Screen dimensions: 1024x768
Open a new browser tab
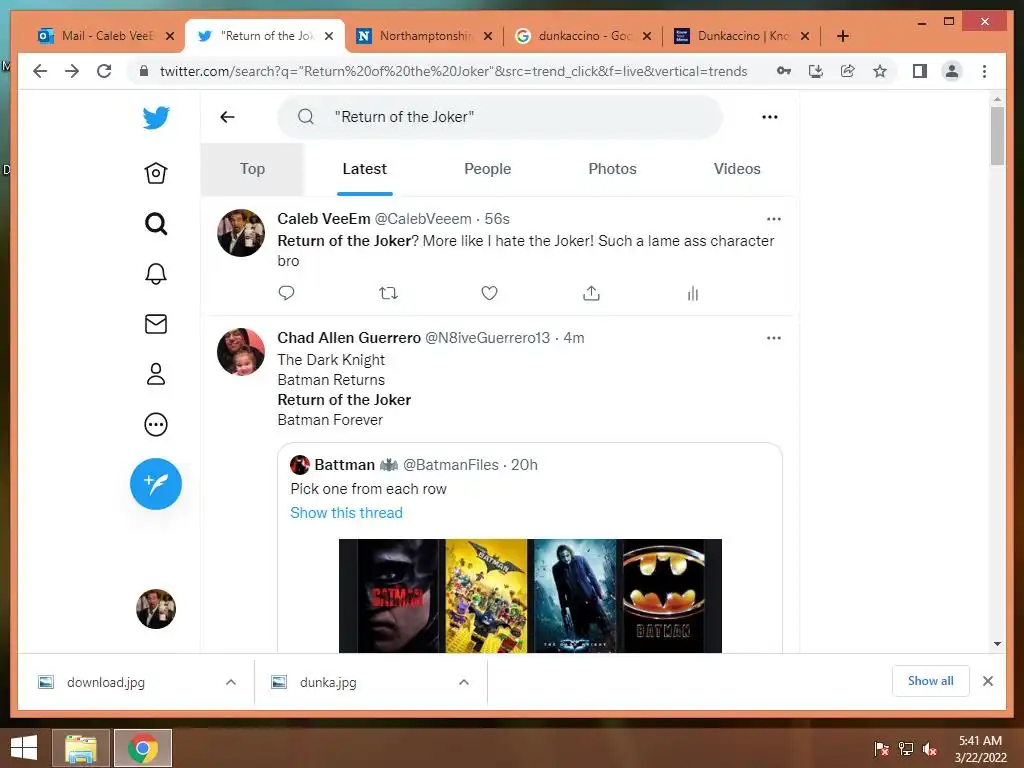click(x=842, y=36)
